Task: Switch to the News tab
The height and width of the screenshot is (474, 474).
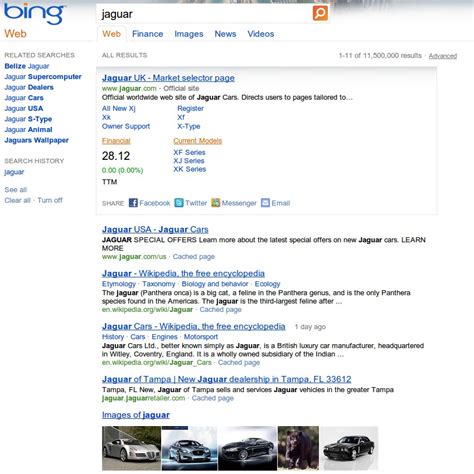Action: tap(225, 34)
